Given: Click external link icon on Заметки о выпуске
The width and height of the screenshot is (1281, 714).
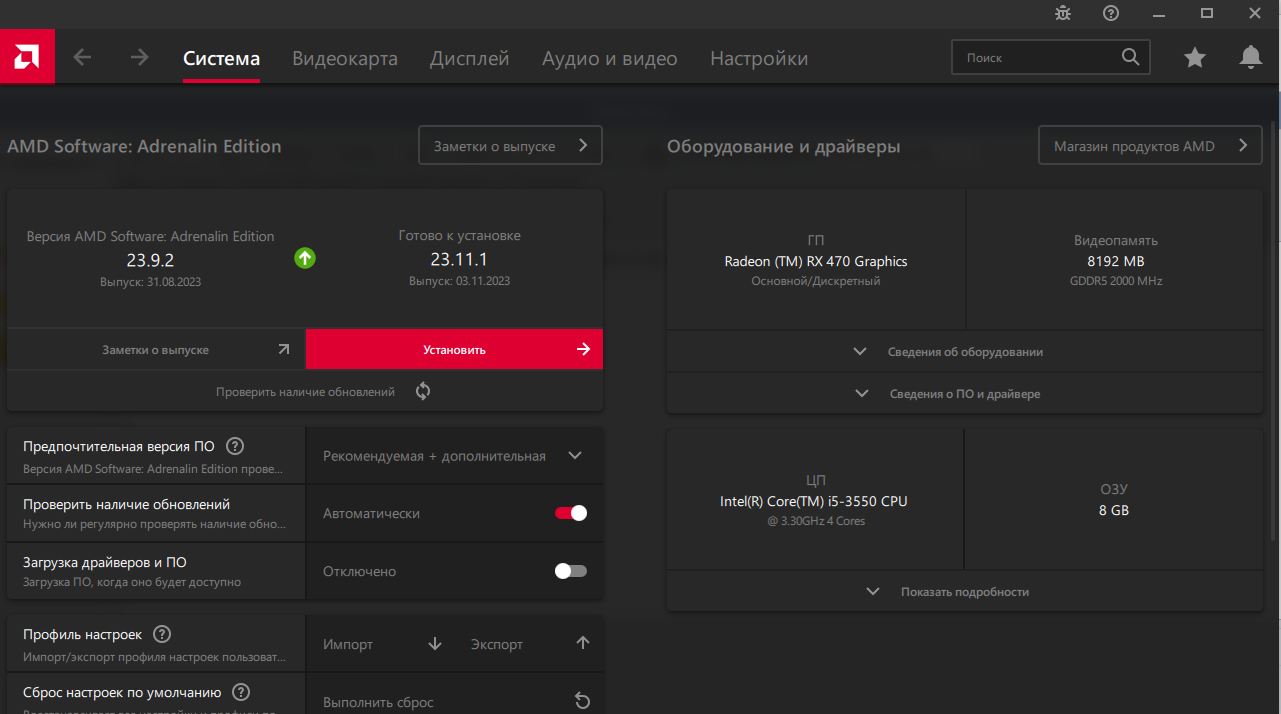Looking at the screenshot, I should 284,350.
